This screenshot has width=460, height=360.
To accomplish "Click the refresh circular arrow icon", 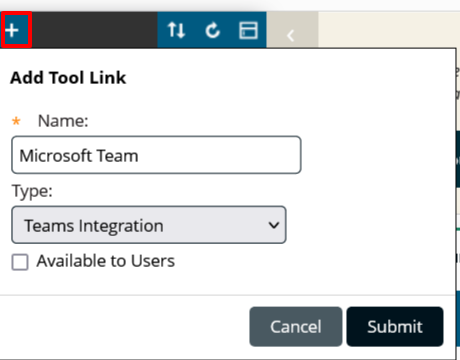I will [212, 30].
